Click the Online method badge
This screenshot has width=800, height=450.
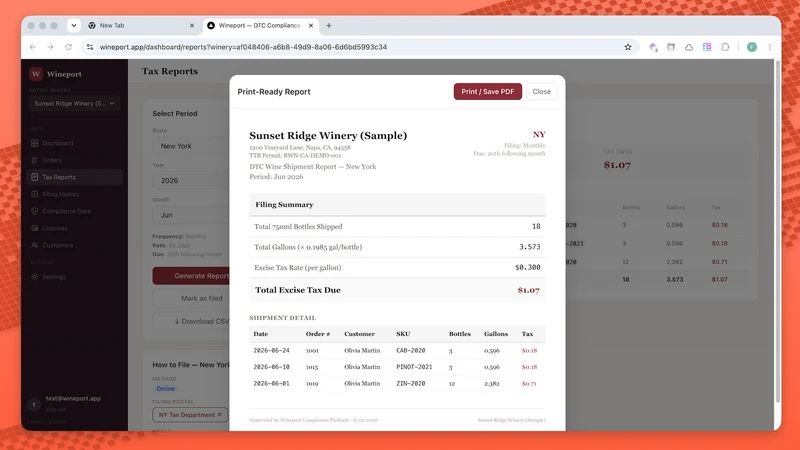click(165, 389)
